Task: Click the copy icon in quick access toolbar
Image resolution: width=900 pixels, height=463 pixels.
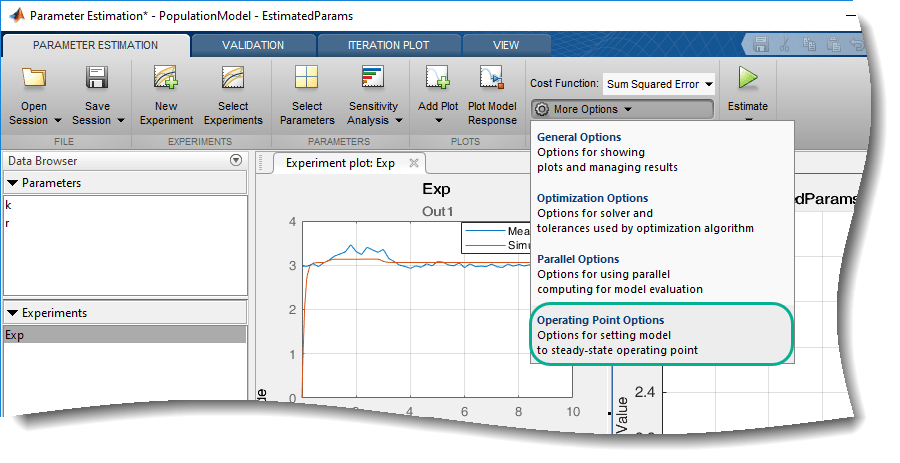Action: (810, 44)
